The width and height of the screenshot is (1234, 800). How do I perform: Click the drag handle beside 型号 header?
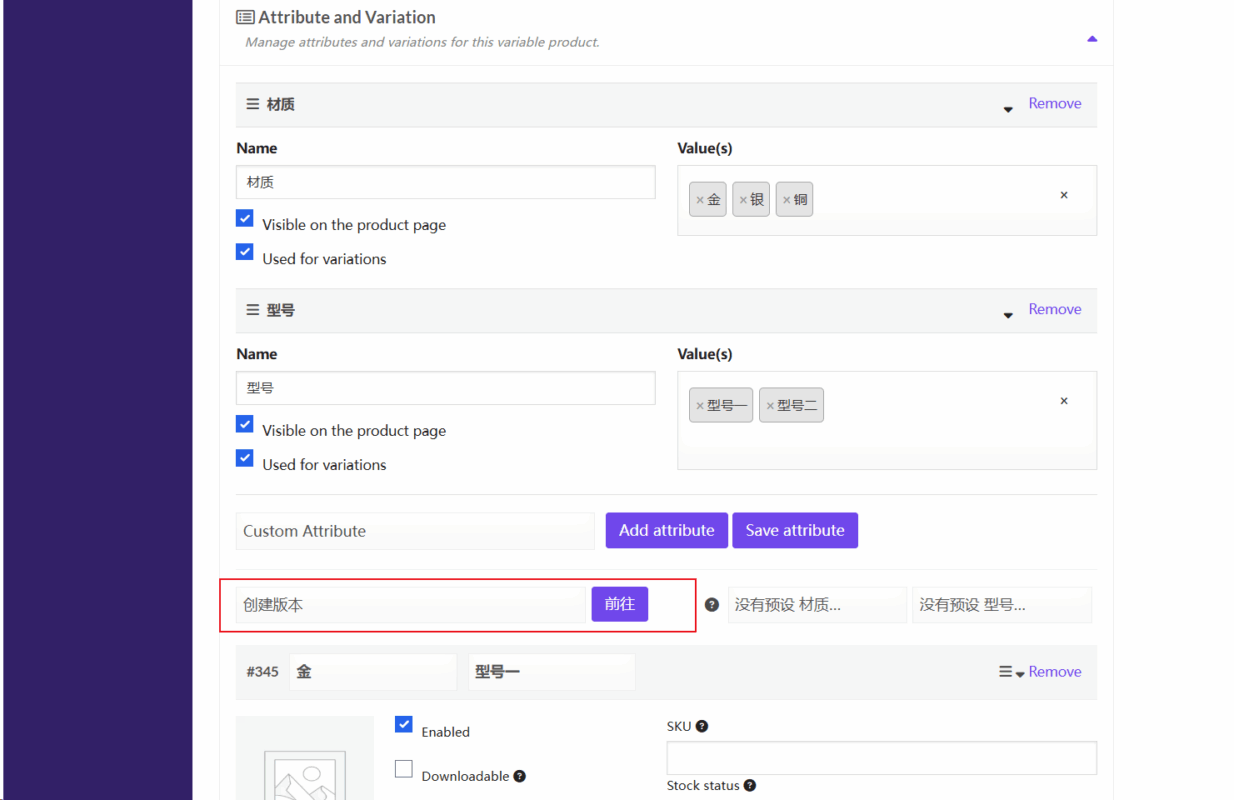click(253, 311)
